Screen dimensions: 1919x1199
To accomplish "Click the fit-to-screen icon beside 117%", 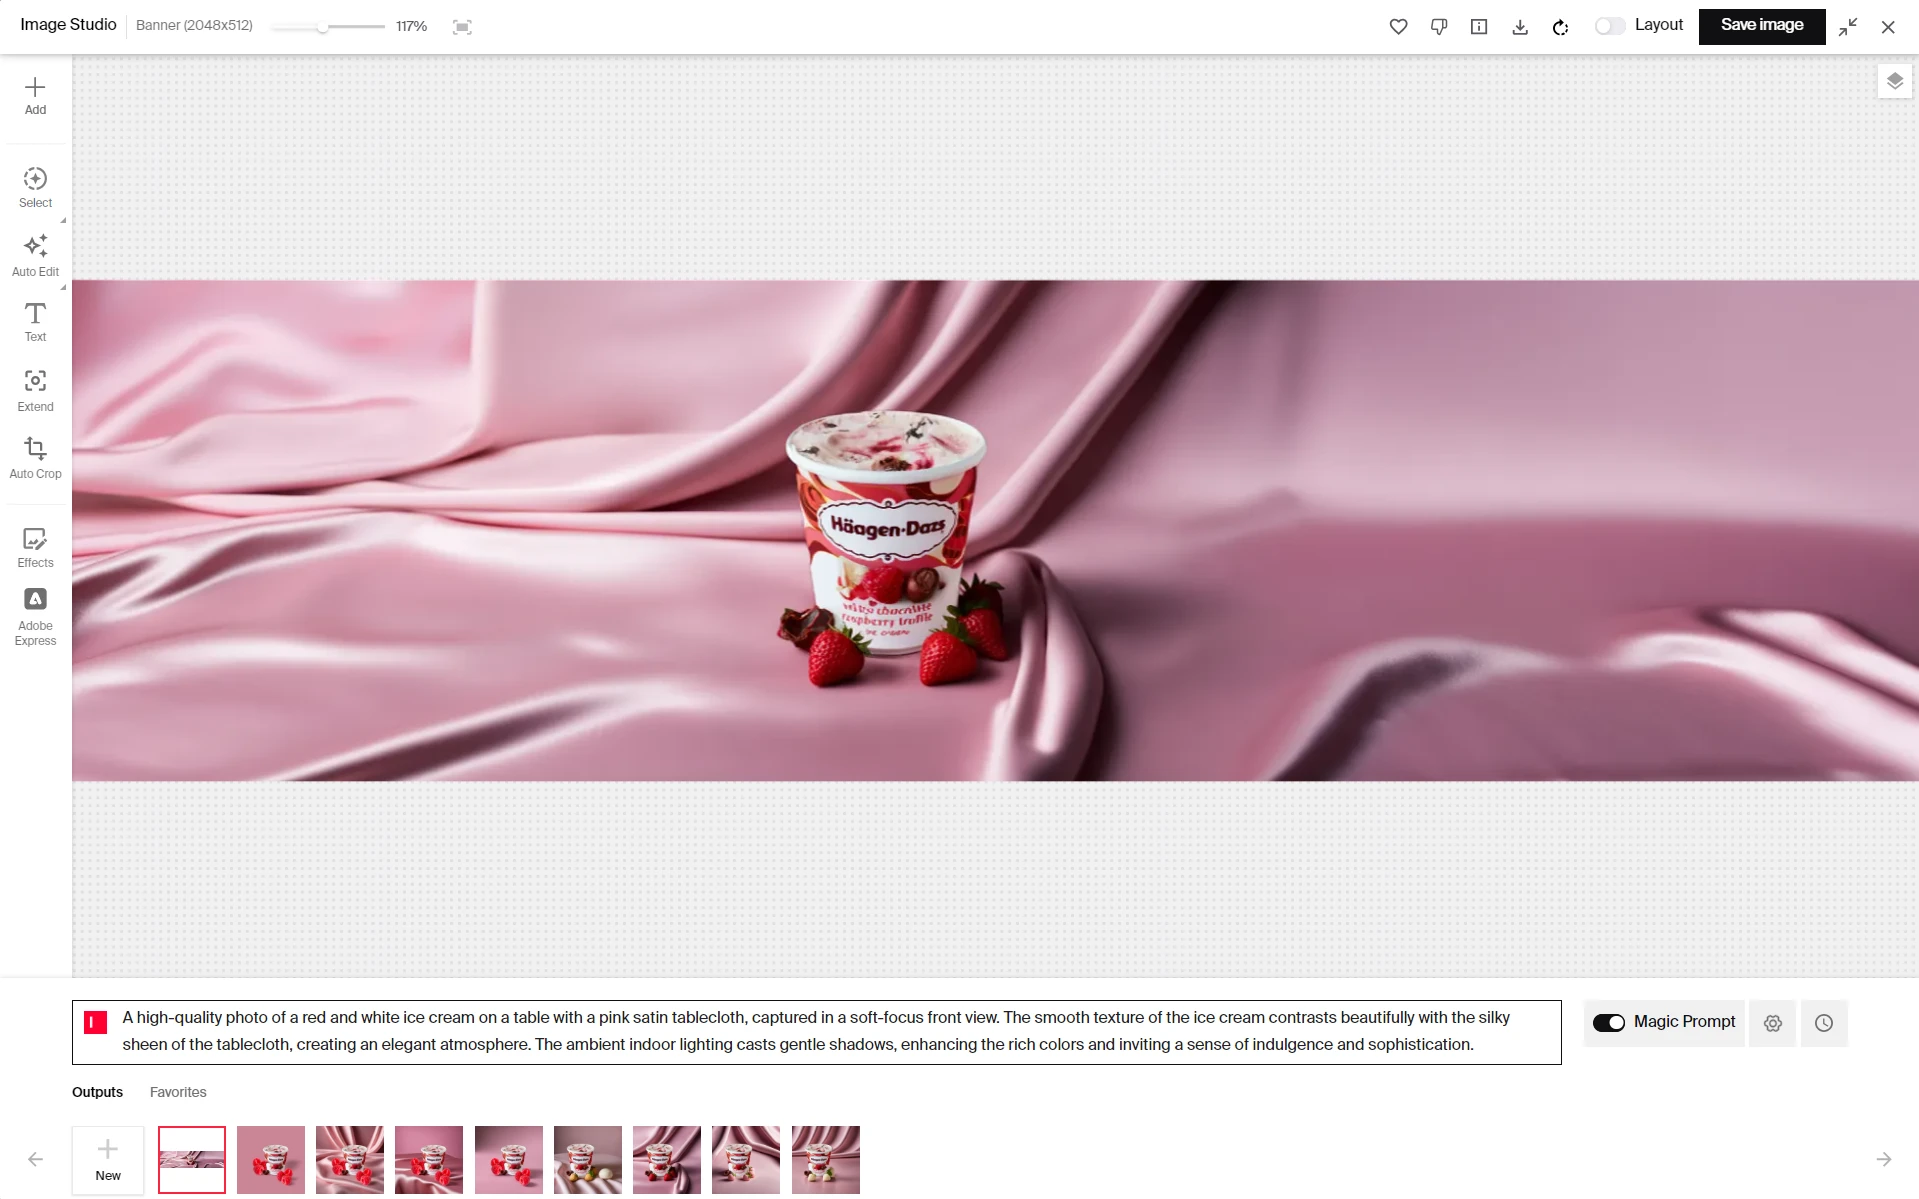I will 462,27.
